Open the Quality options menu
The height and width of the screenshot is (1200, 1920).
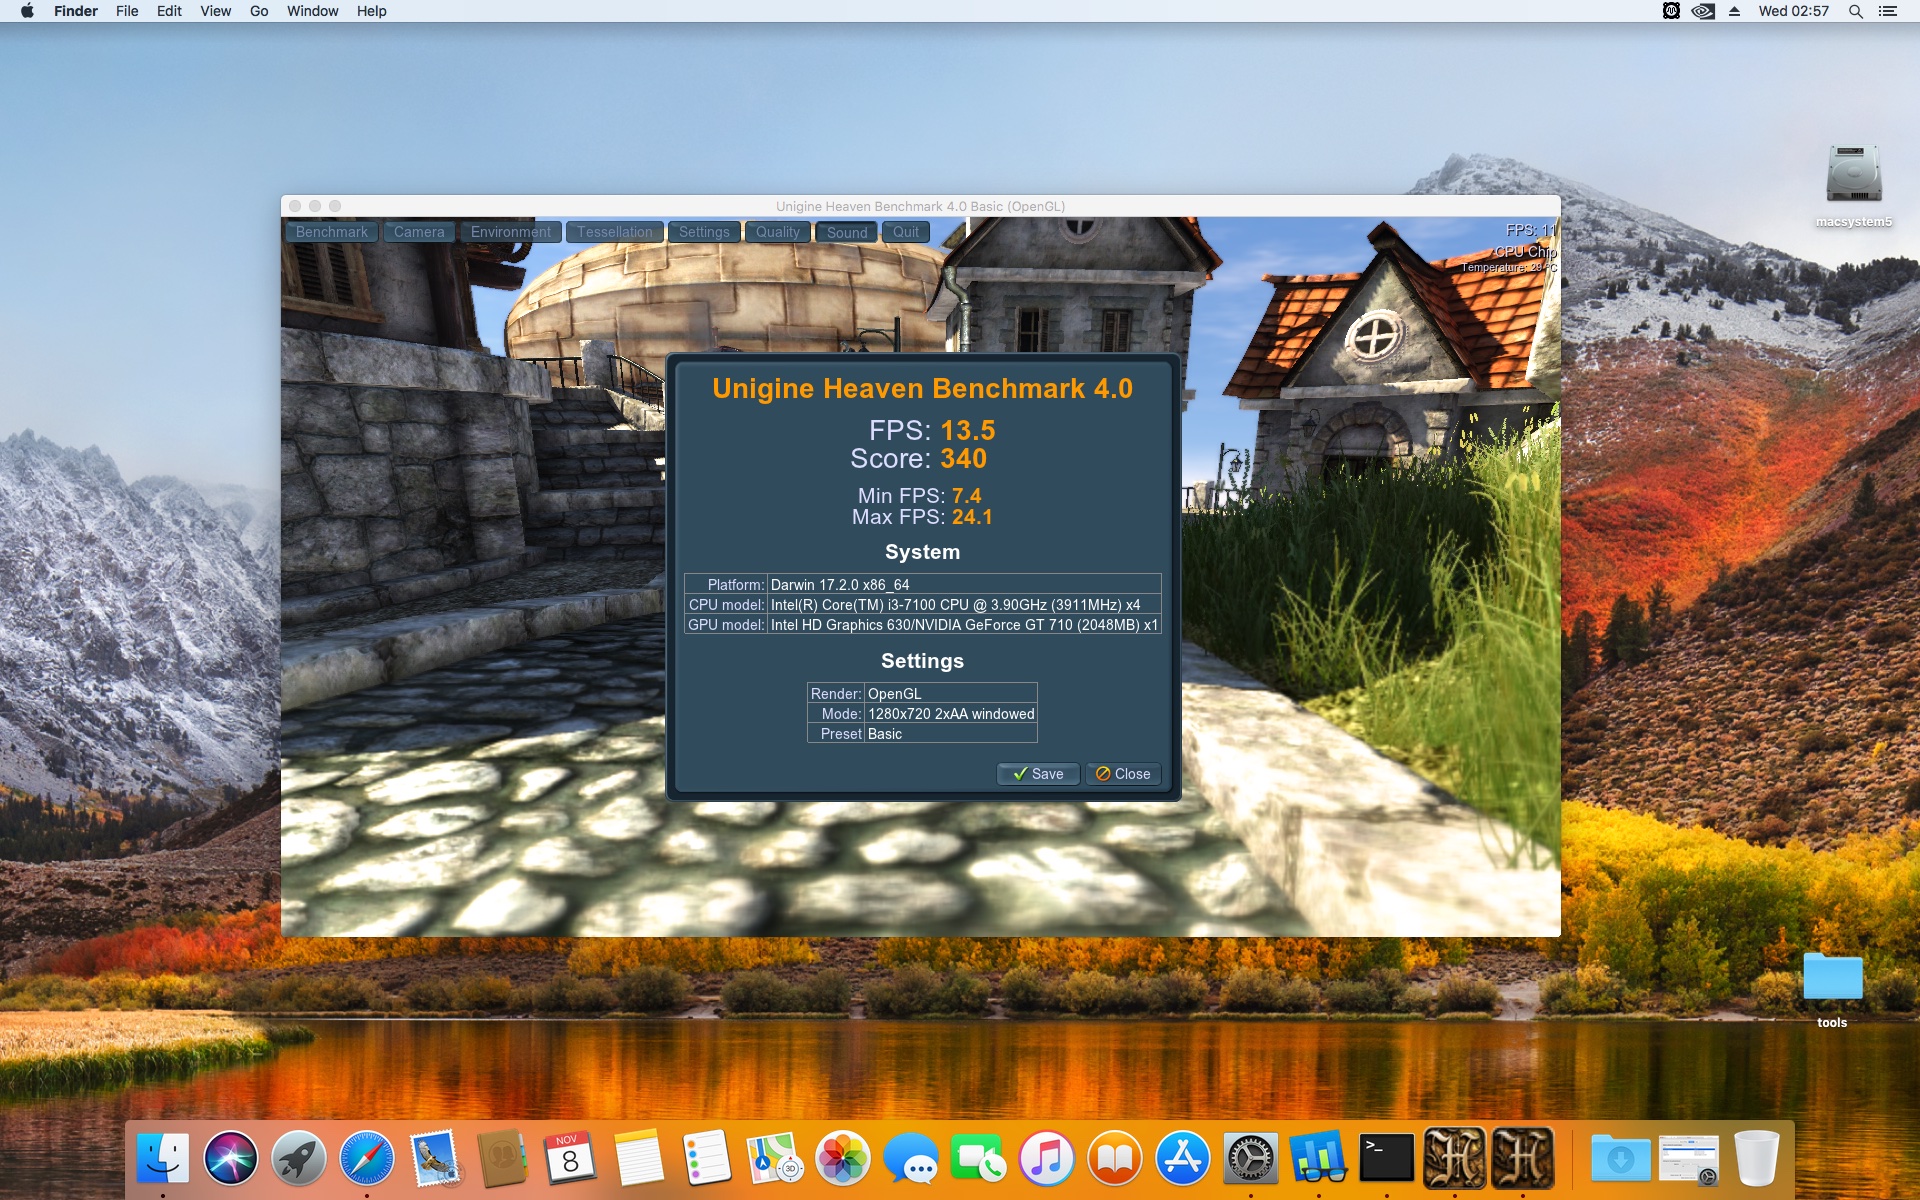[777, 232]
